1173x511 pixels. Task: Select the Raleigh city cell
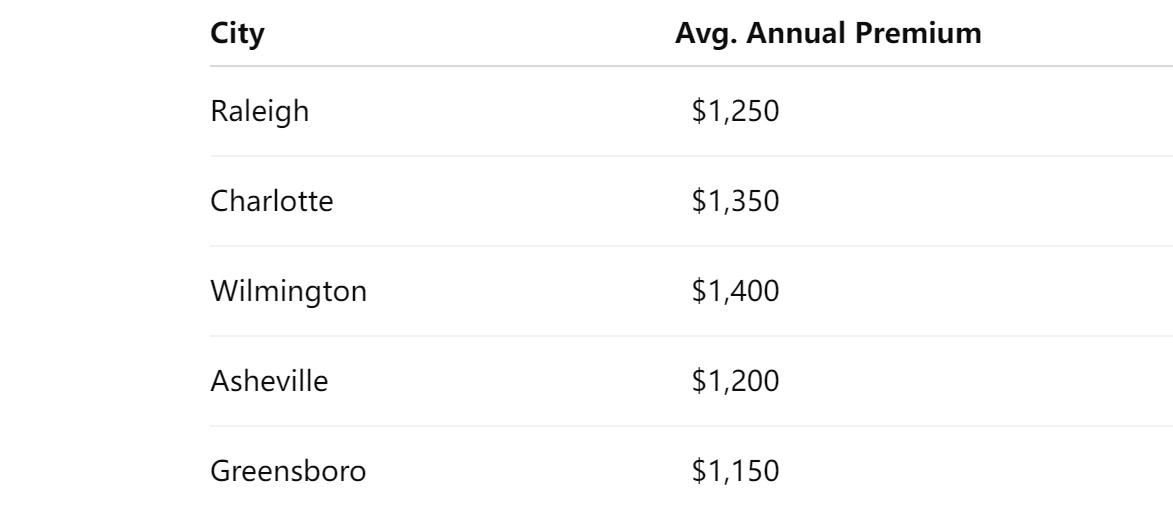260,111
